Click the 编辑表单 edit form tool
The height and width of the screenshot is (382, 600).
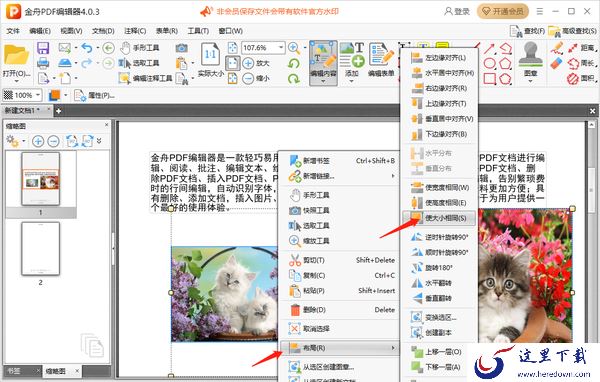(x=381, y=61)
